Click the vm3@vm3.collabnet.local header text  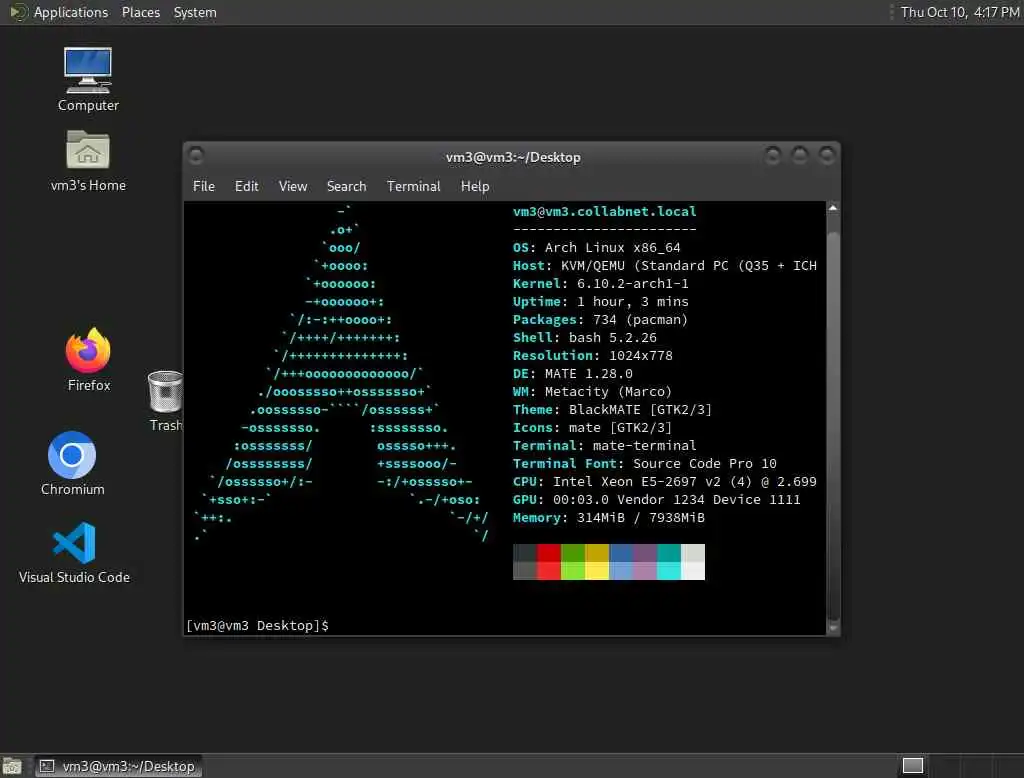pos(604,212)
